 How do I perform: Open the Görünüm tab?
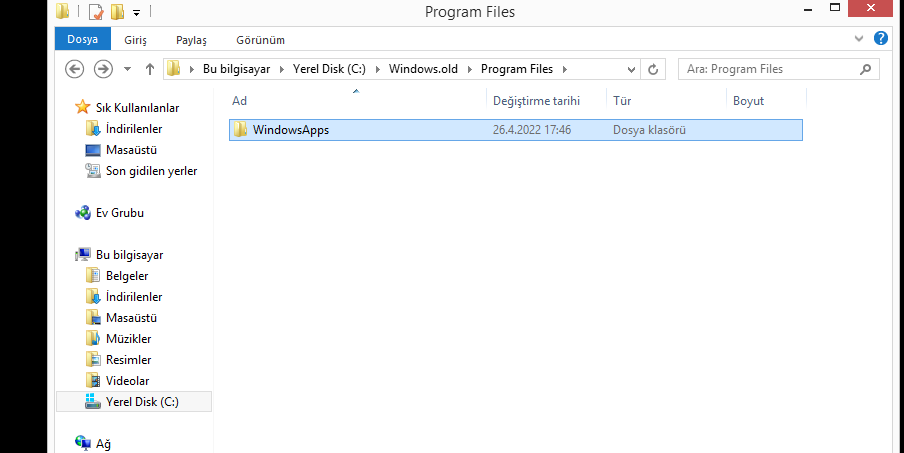tap(261, 40)
